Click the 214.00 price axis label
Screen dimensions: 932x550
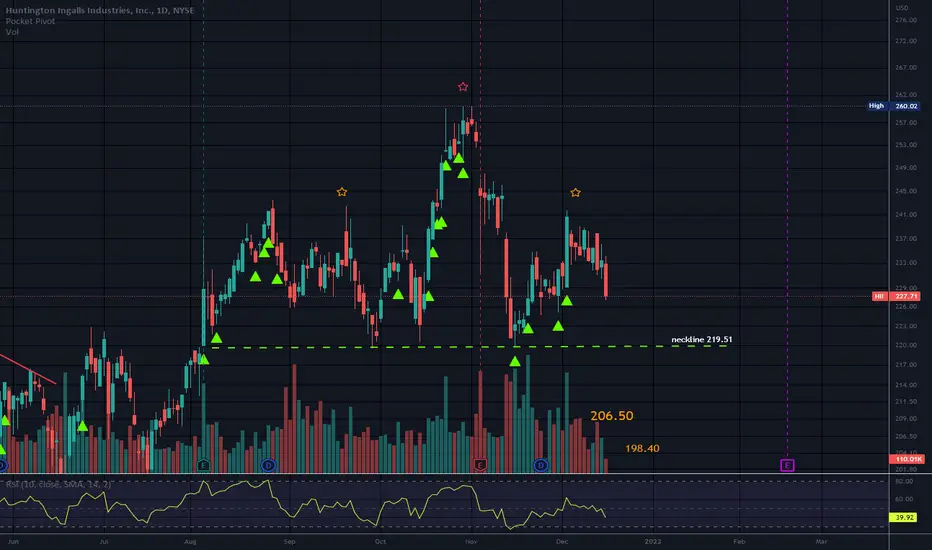click(x=906, y=385)
